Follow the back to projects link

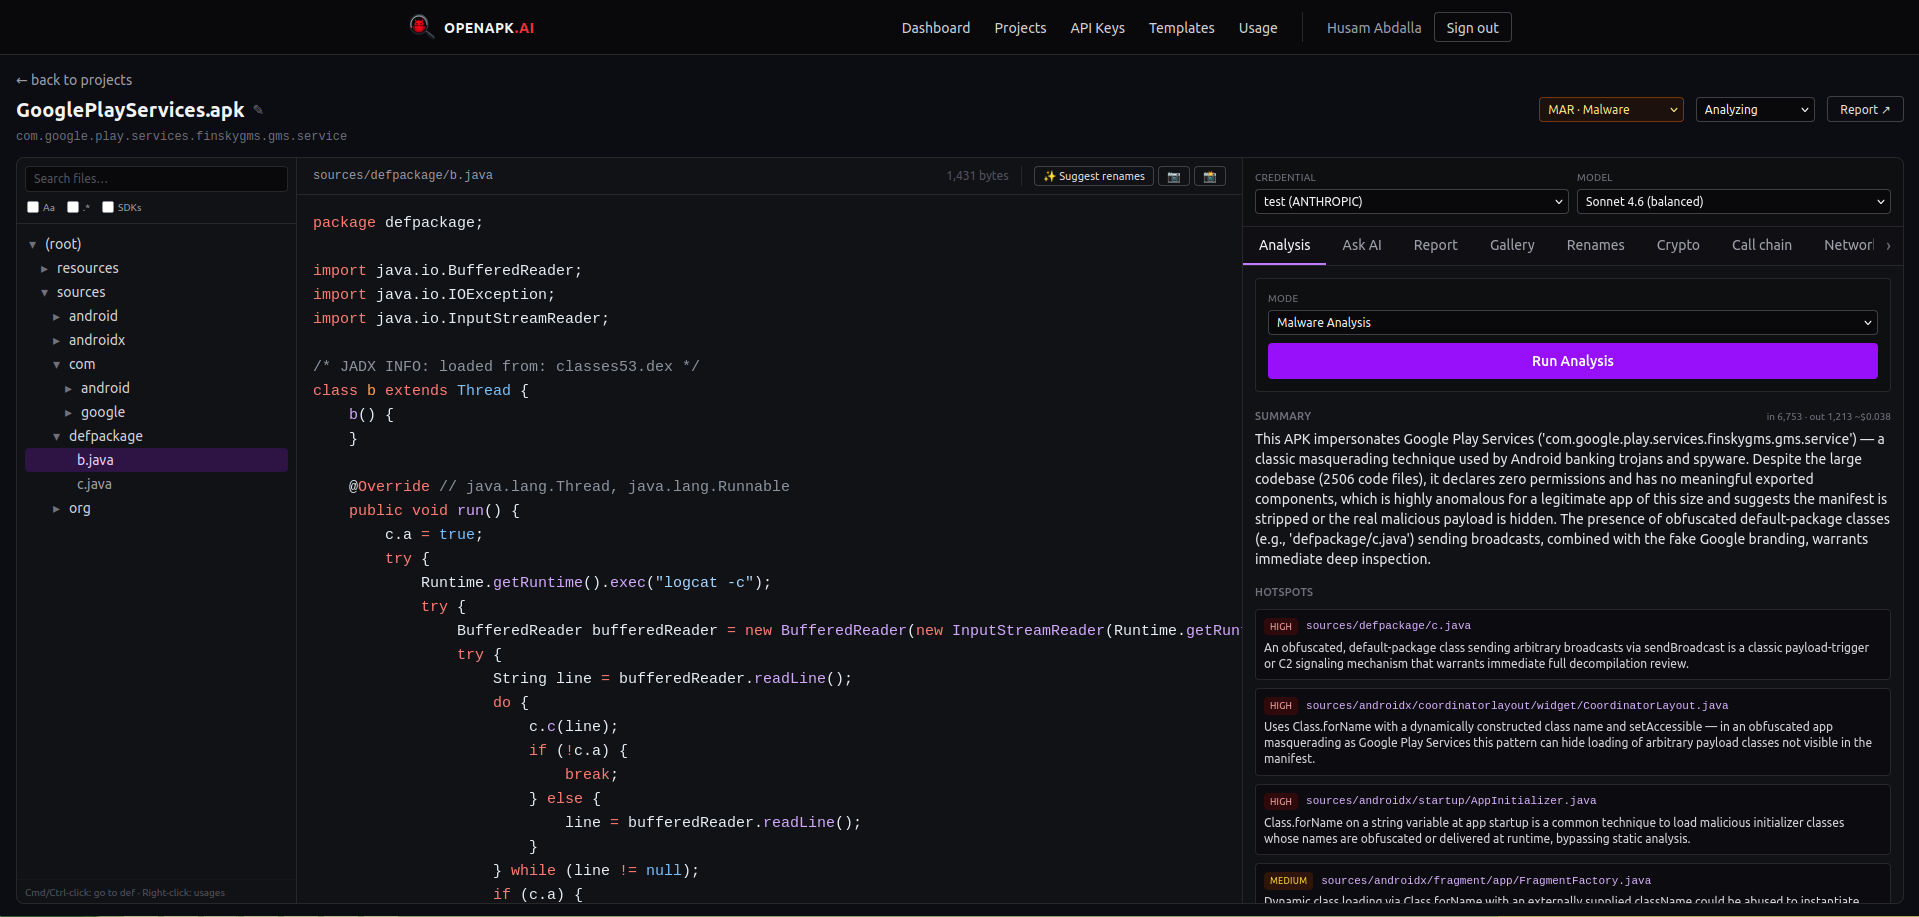coord(74,80)
